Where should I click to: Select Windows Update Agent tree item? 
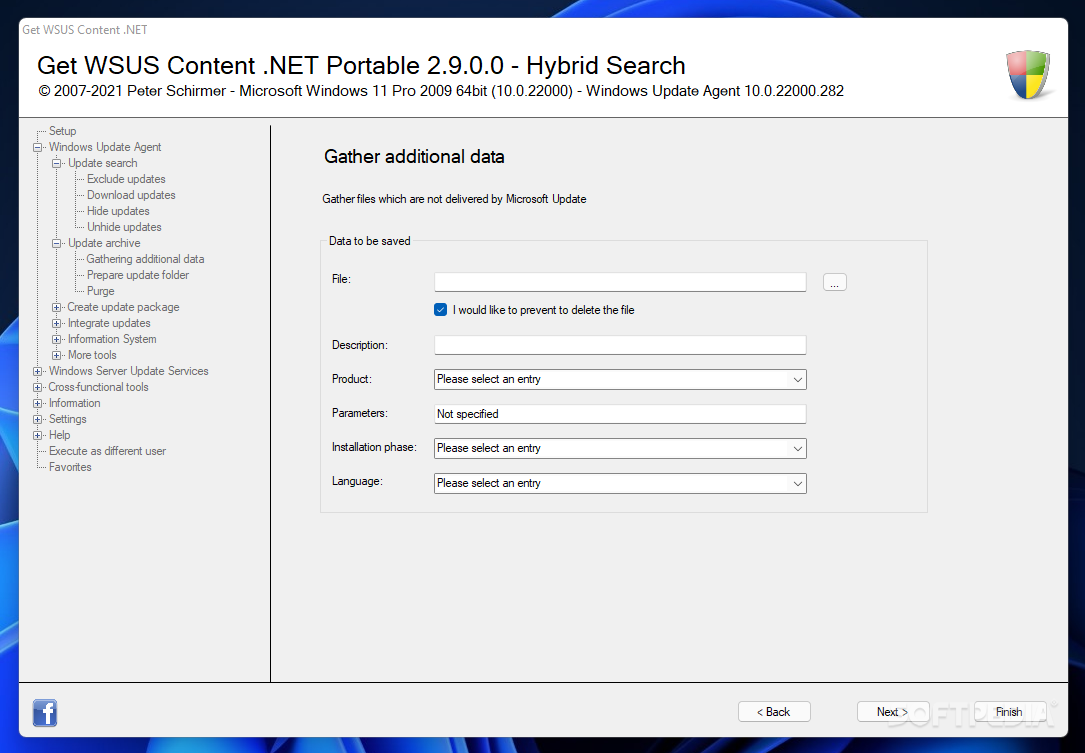coord(104,147)
